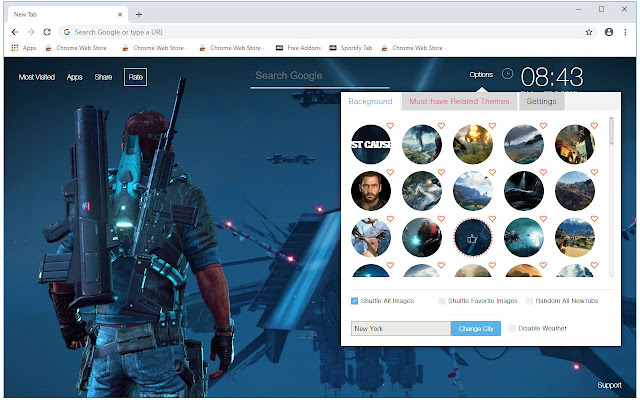This screenshot has height=400, width=640.
Task: Close the New Tab browser tab
Action: pyautogui.click(x=120, y=14)
